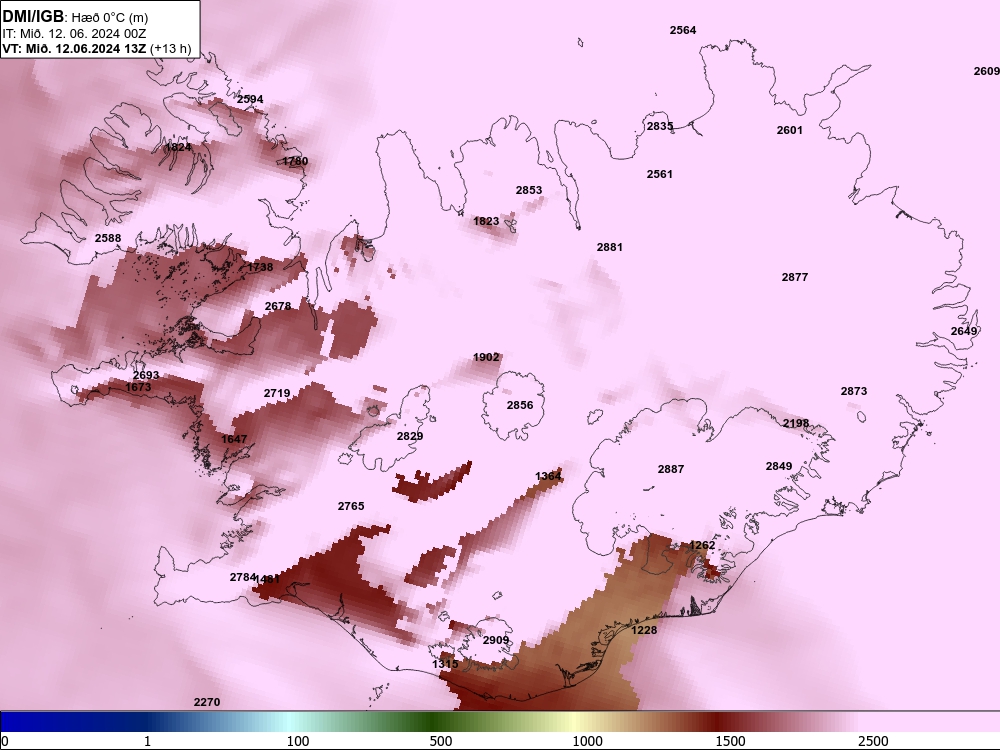Click the 2856 value inside glacier outline
Screen dimensions: 1000x750
(x=520, y=406)
